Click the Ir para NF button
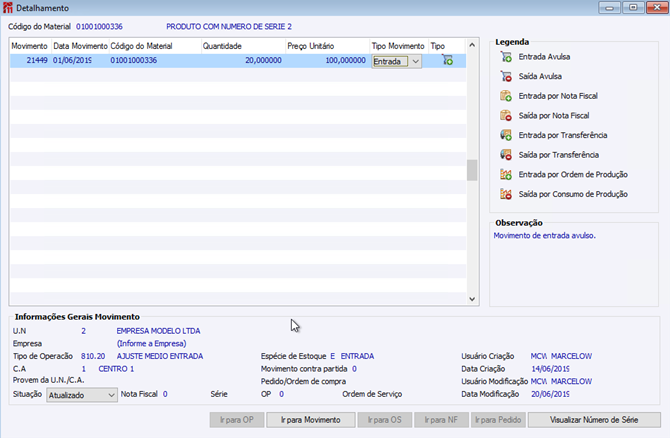The height and width of the screenshot is (438, 670). (441, 420)
